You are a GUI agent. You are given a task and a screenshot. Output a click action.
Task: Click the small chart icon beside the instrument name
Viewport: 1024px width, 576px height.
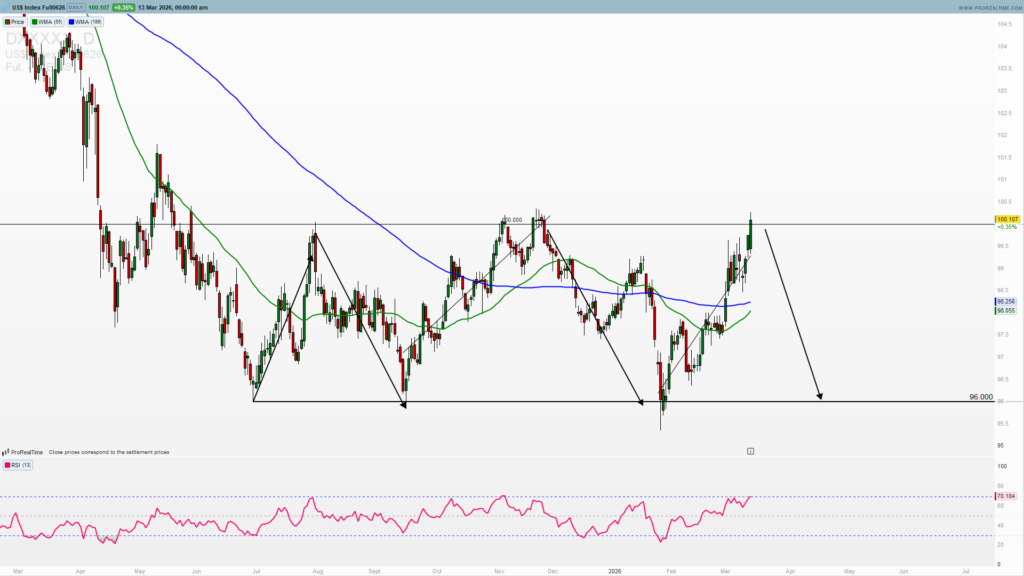click(7, 7)
